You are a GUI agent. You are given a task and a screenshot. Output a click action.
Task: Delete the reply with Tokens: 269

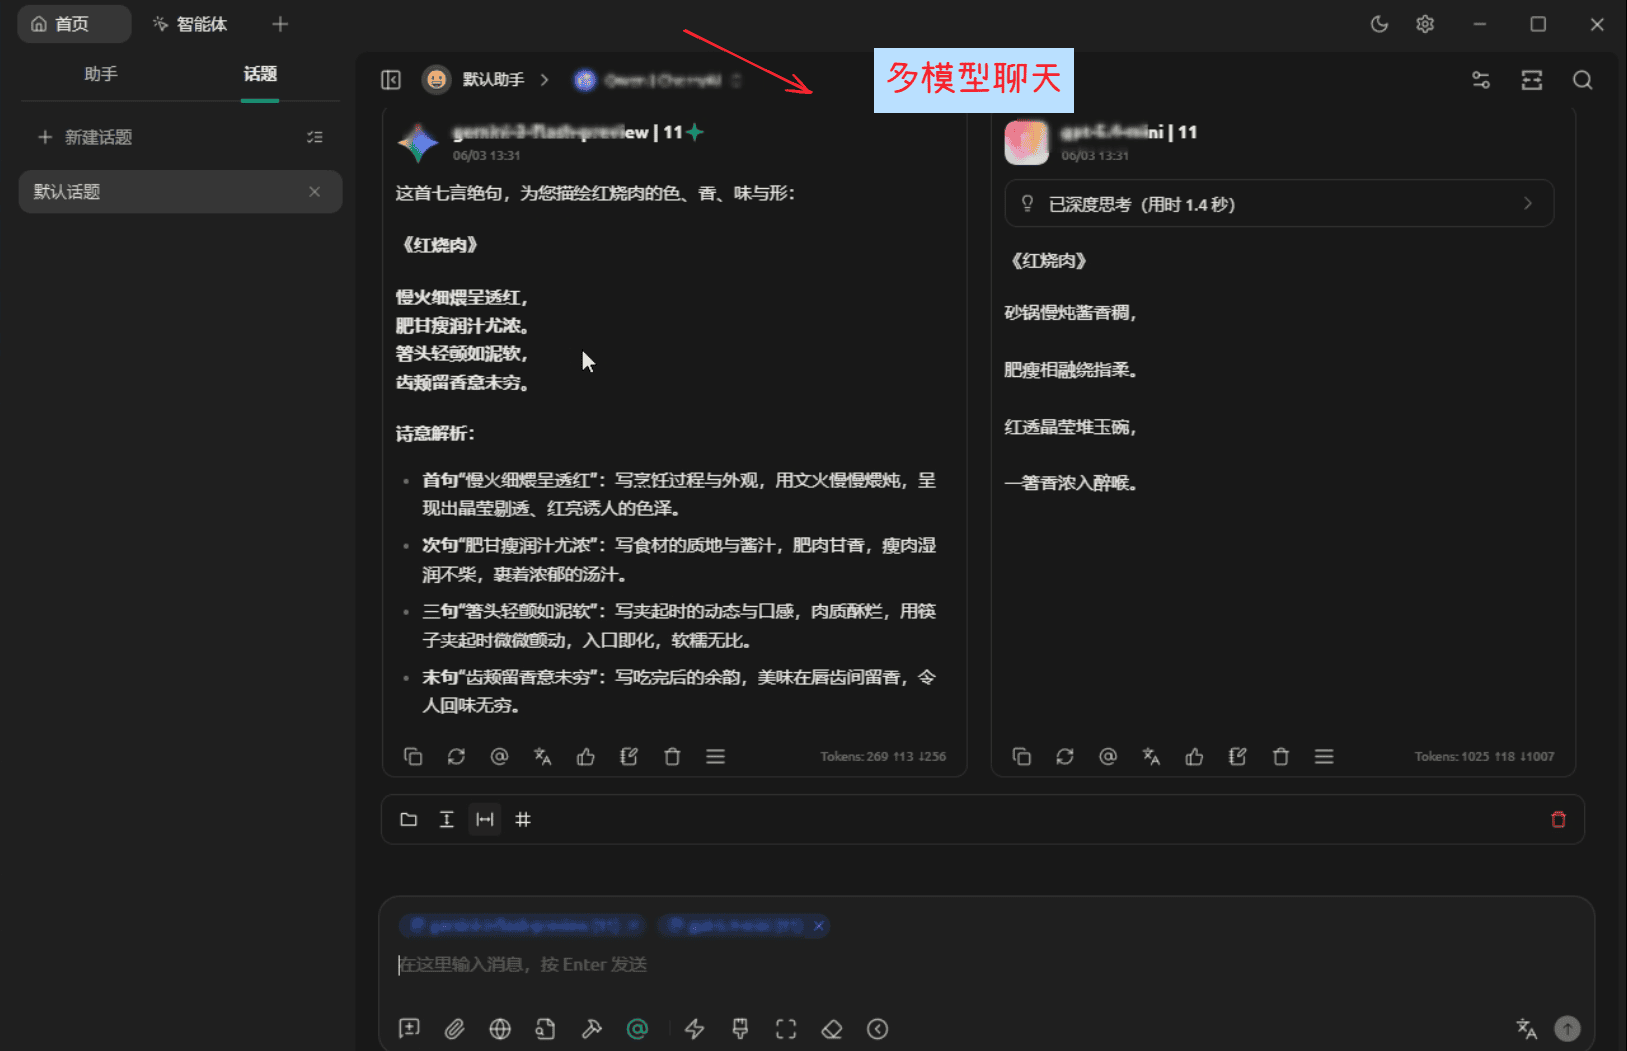(672, 757)
